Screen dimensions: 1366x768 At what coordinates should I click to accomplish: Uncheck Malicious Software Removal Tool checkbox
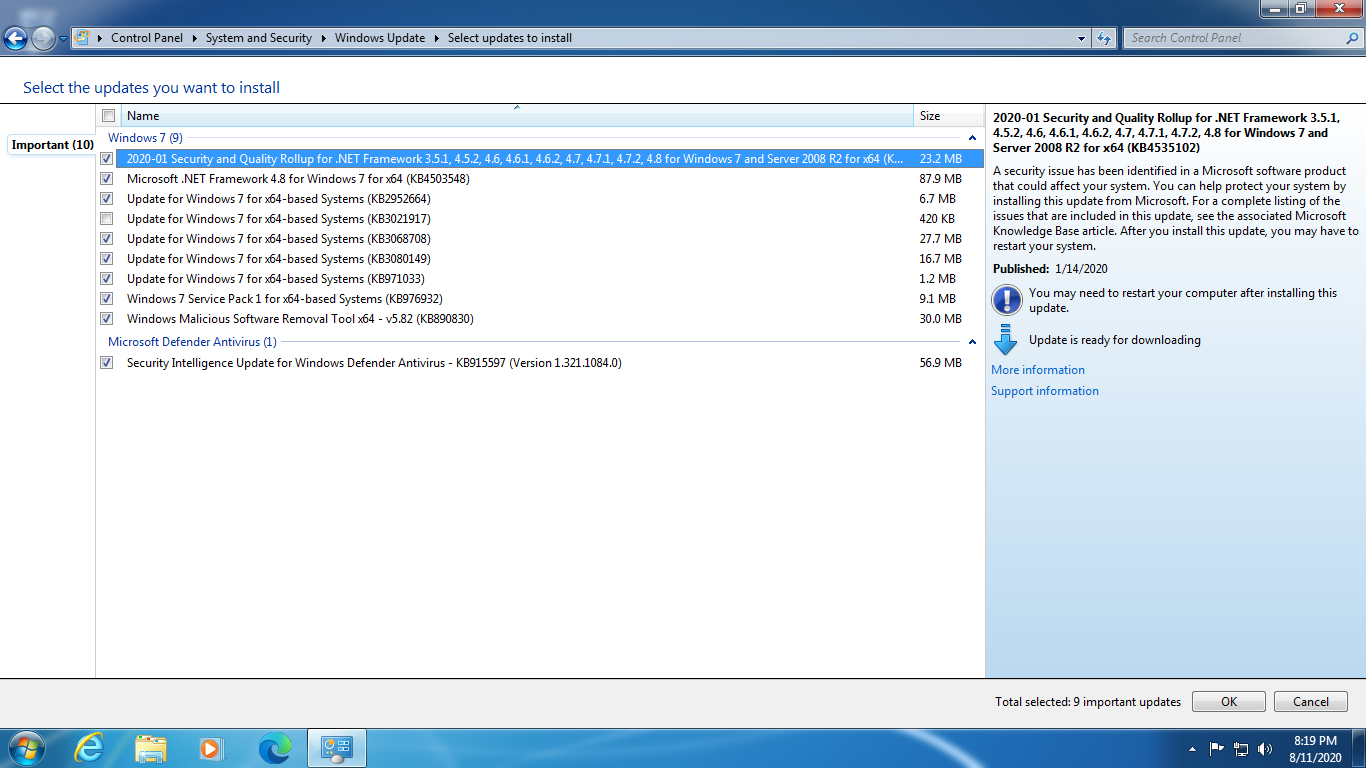coord(107,319)
